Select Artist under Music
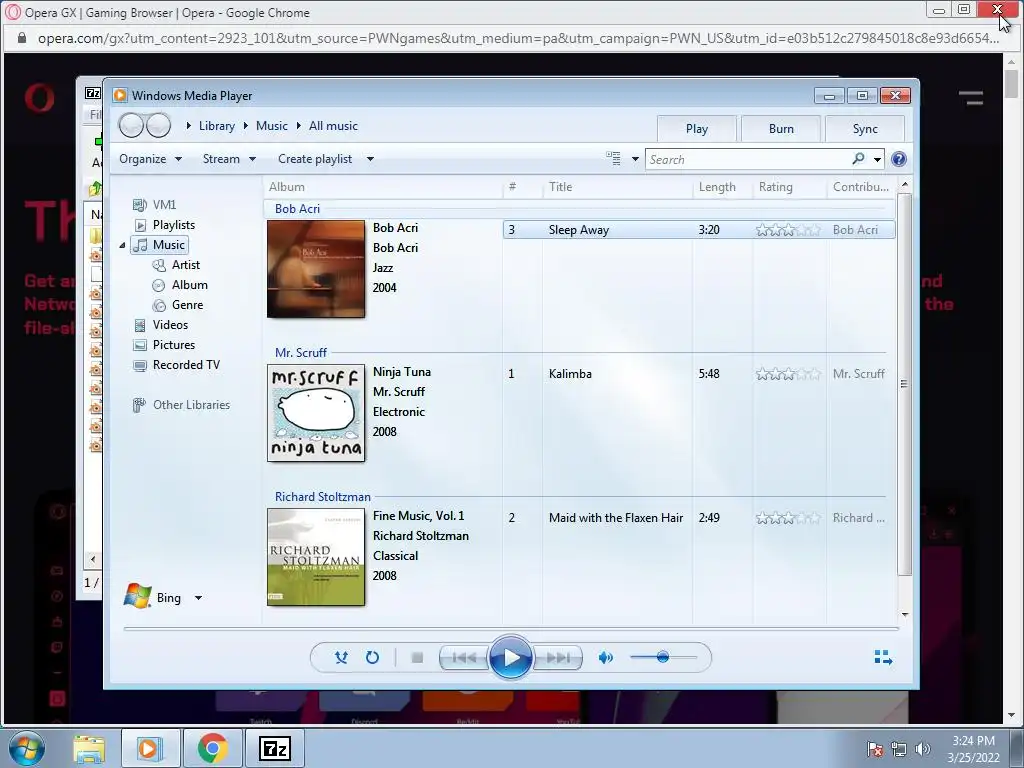 [x=176, y=265]
